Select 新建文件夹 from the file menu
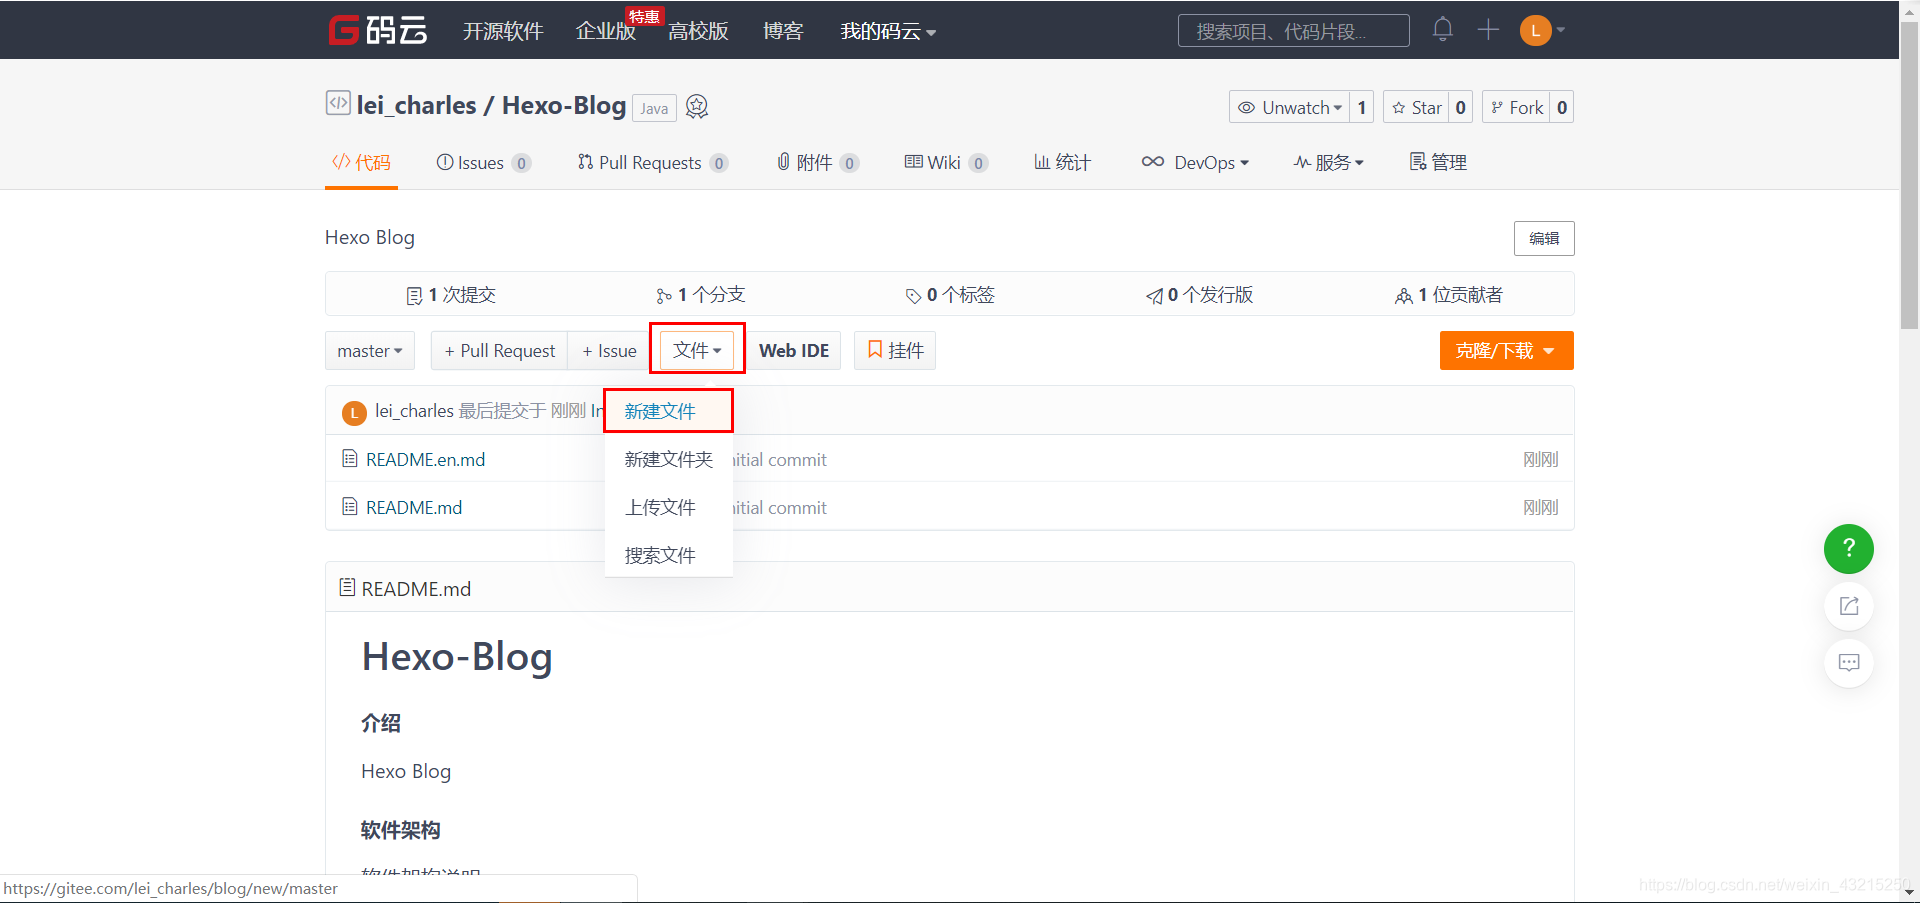 pyautogui.click(x=668, y=459)
